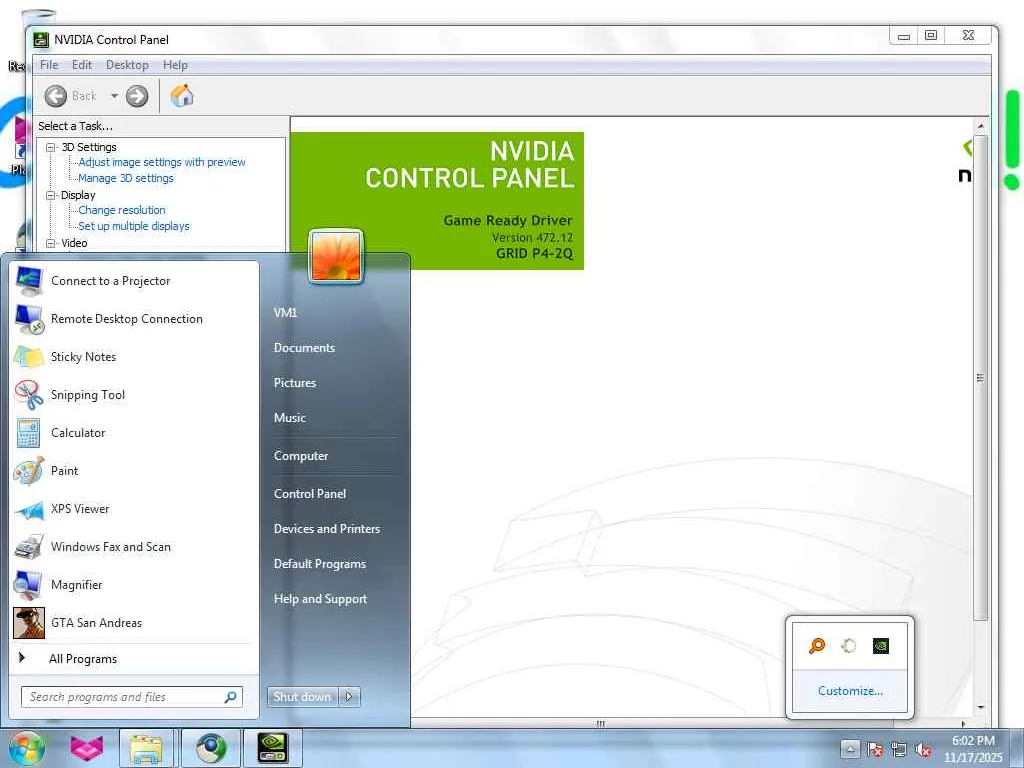Viewport: 1024px width, 768px height.
Task: Click the network tray icon
Action: point(899,749)
